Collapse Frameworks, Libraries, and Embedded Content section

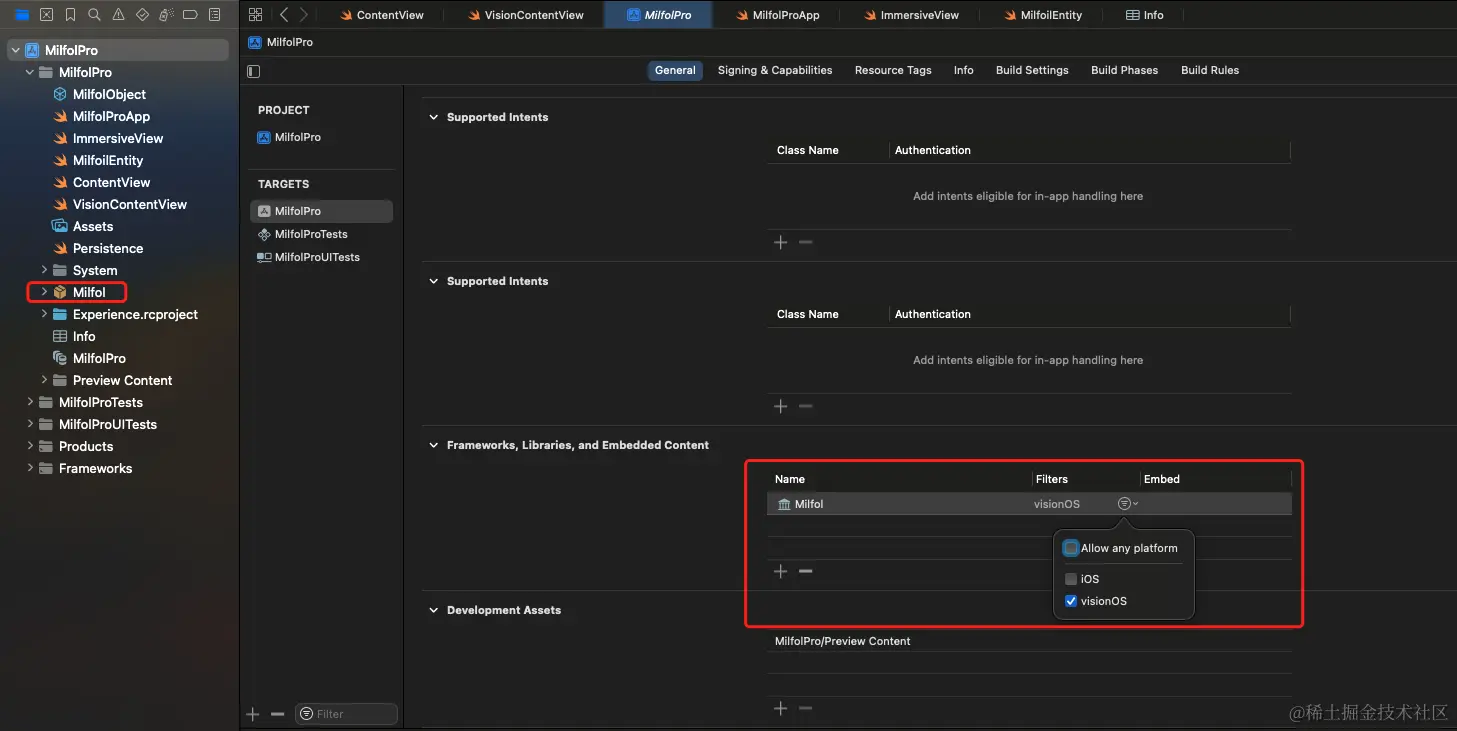(434, 445)
